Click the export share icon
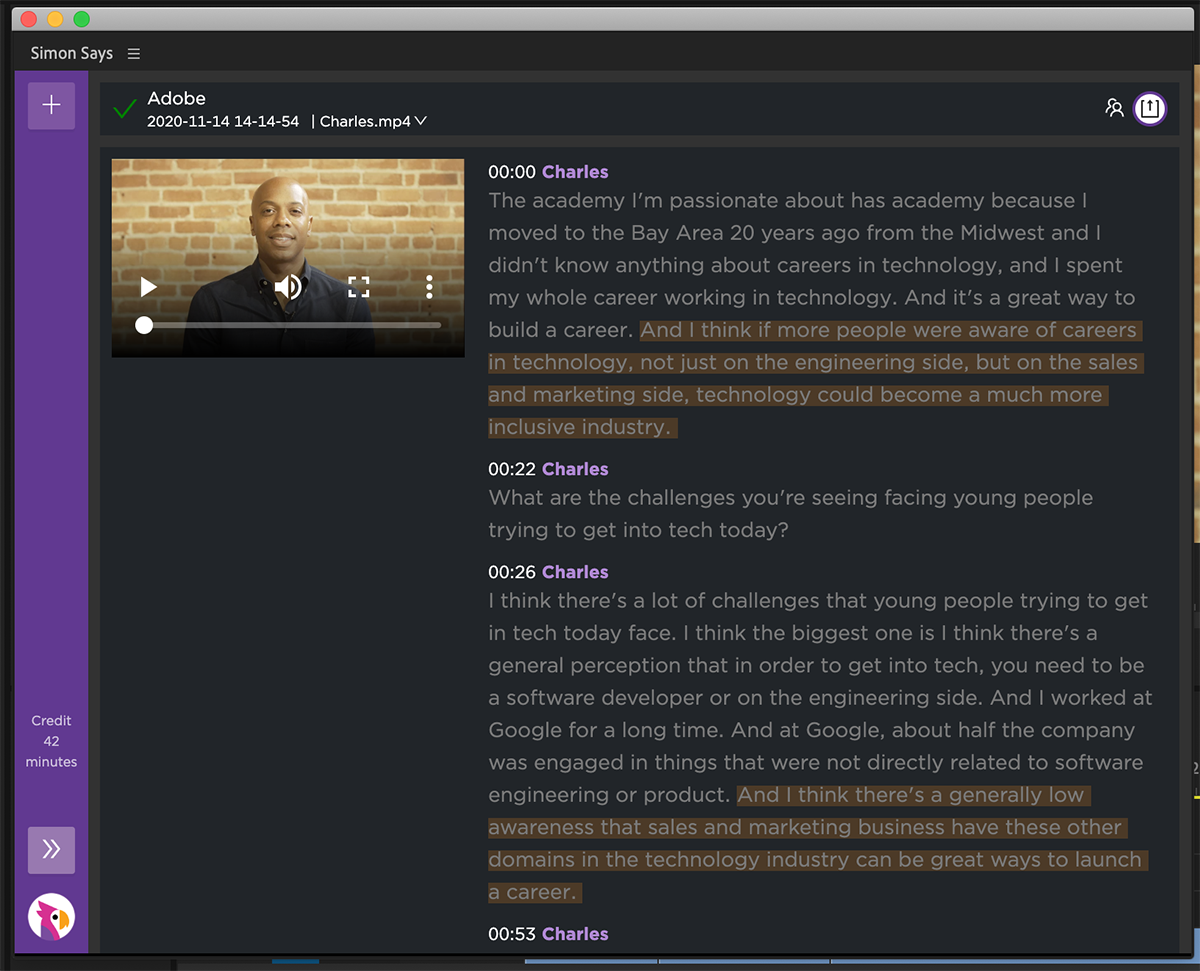This screenshot has height=971, width=1200. [x=1150, y=108]
